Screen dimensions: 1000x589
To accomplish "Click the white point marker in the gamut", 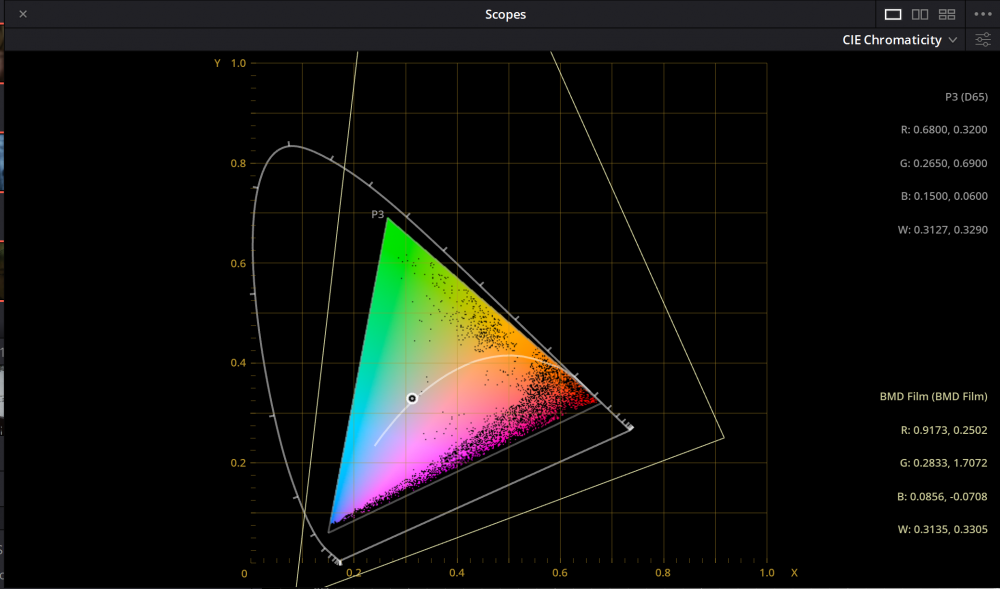I will (x=411, y=398).
